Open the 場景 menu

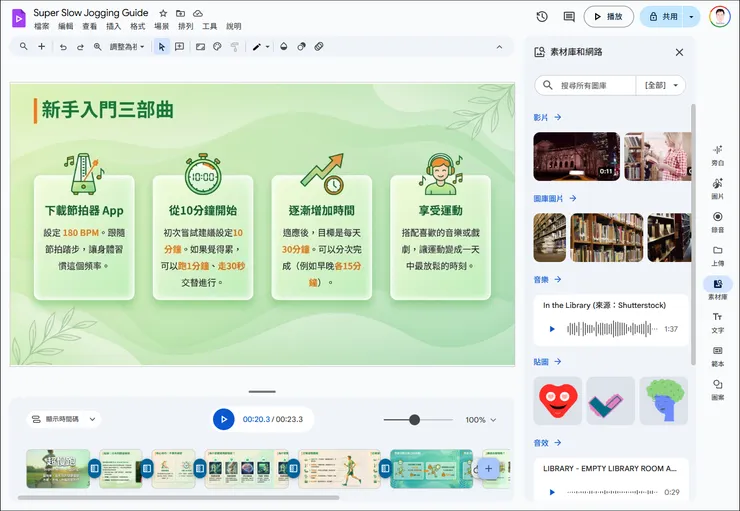click(161, 26)
